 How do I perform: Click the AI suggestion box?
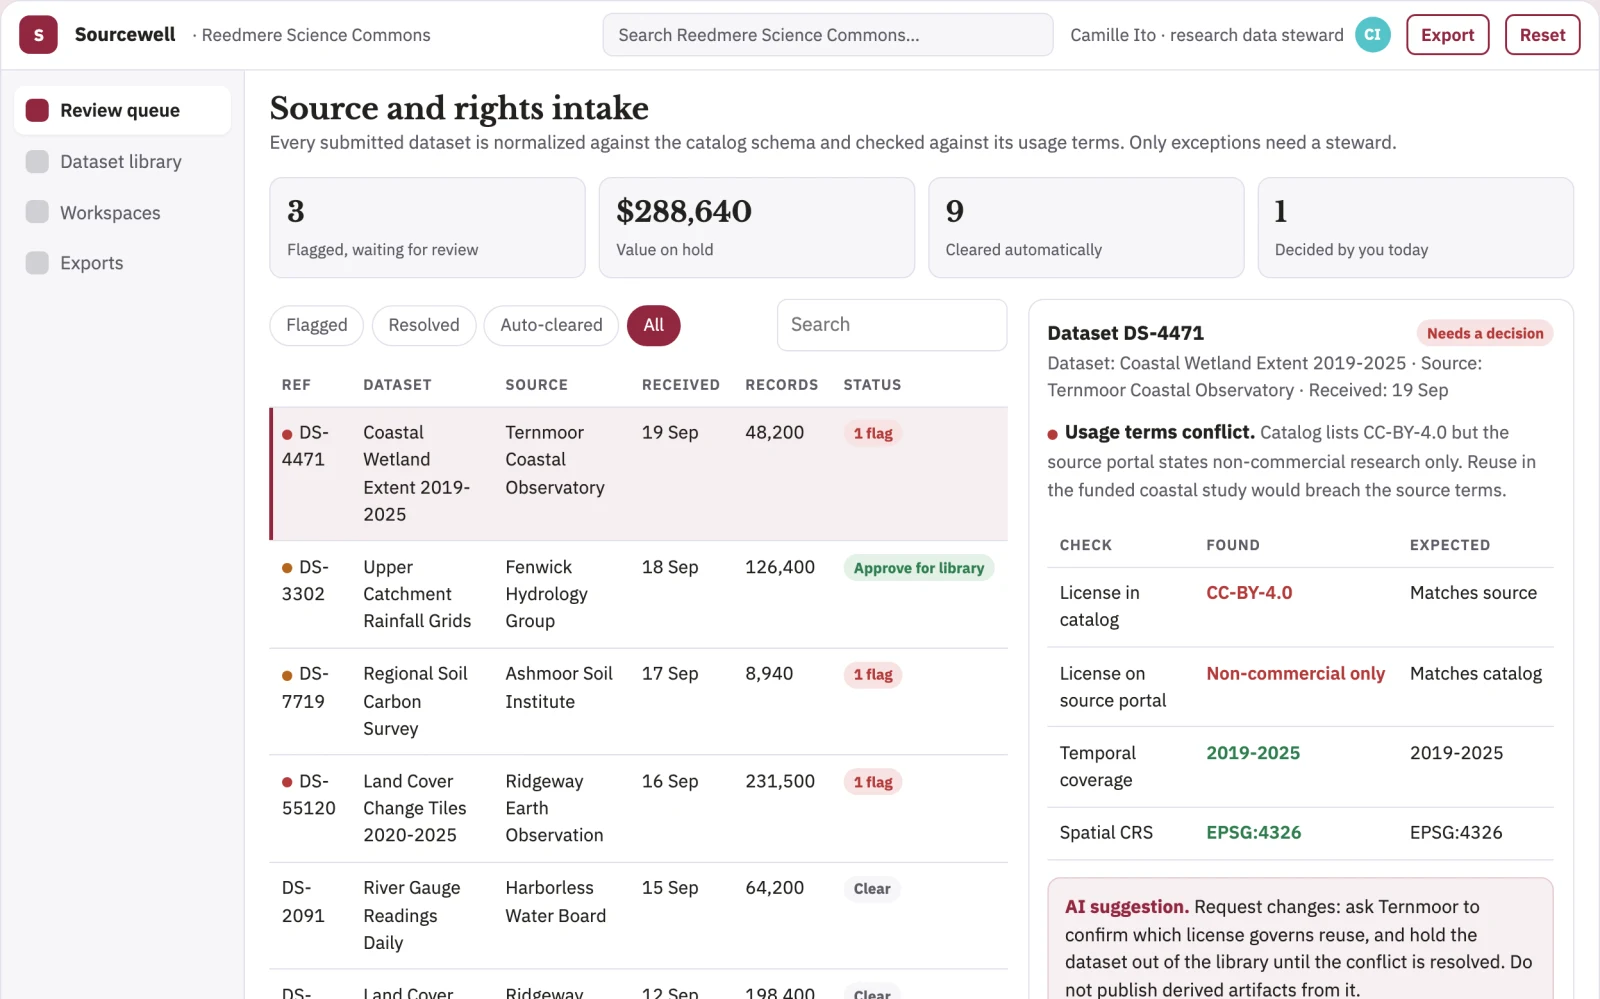coord(1300,940)
